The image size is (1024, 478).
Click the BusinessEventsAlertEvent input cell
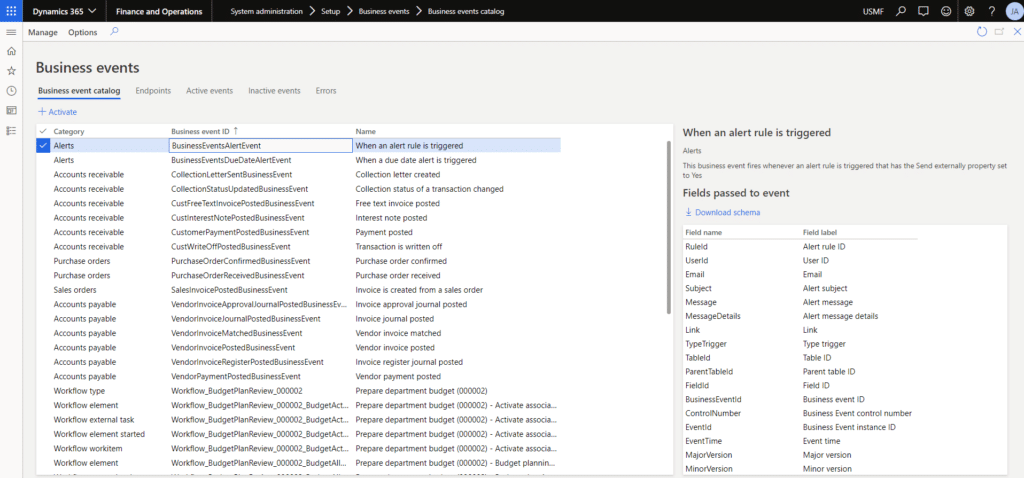[261, 146]
